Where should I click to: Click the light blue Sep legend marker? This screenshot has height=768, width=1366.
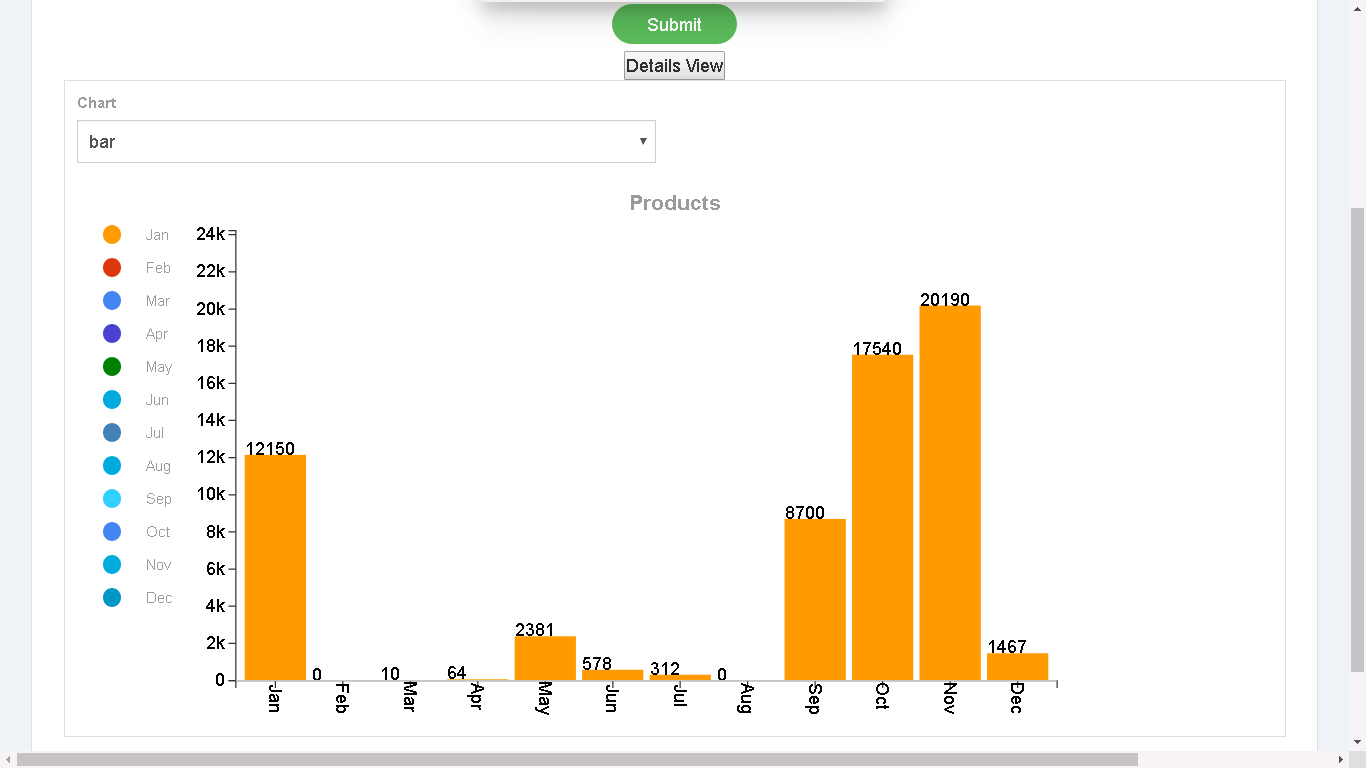tap(111, 498)
